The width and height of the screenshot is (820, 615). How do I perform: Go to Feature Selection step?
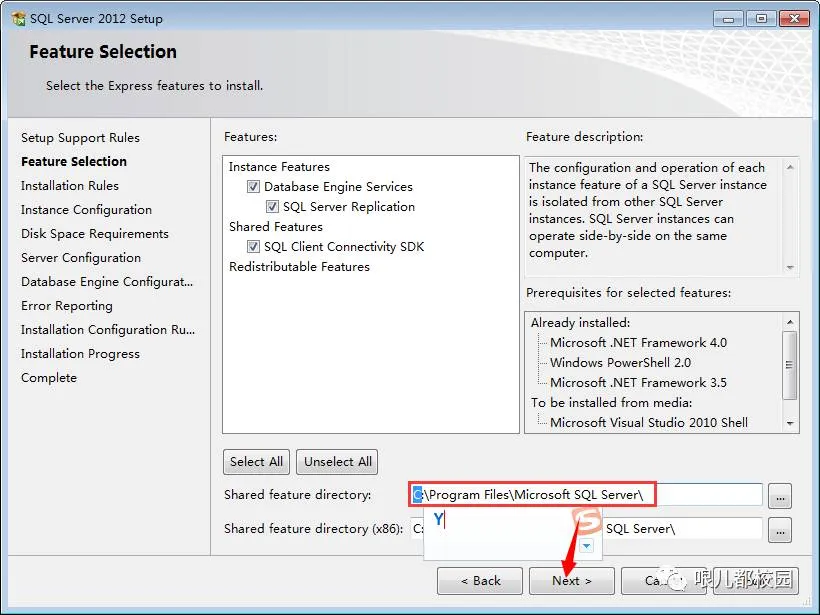[x=74, y=162]
